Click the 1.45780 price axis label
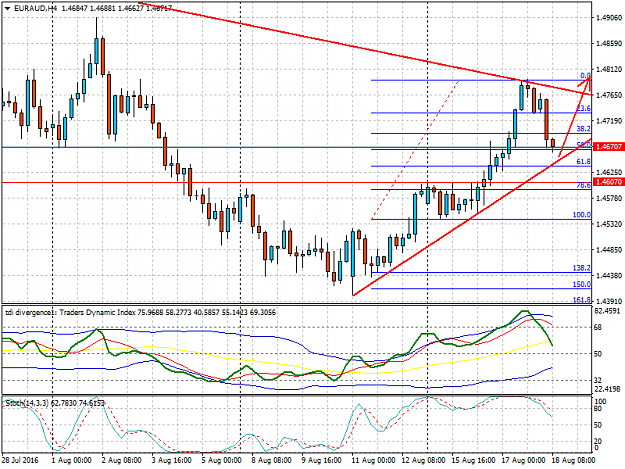Viewport: 625px width, 469px height. pyautogui.click(x=609, y=198)
